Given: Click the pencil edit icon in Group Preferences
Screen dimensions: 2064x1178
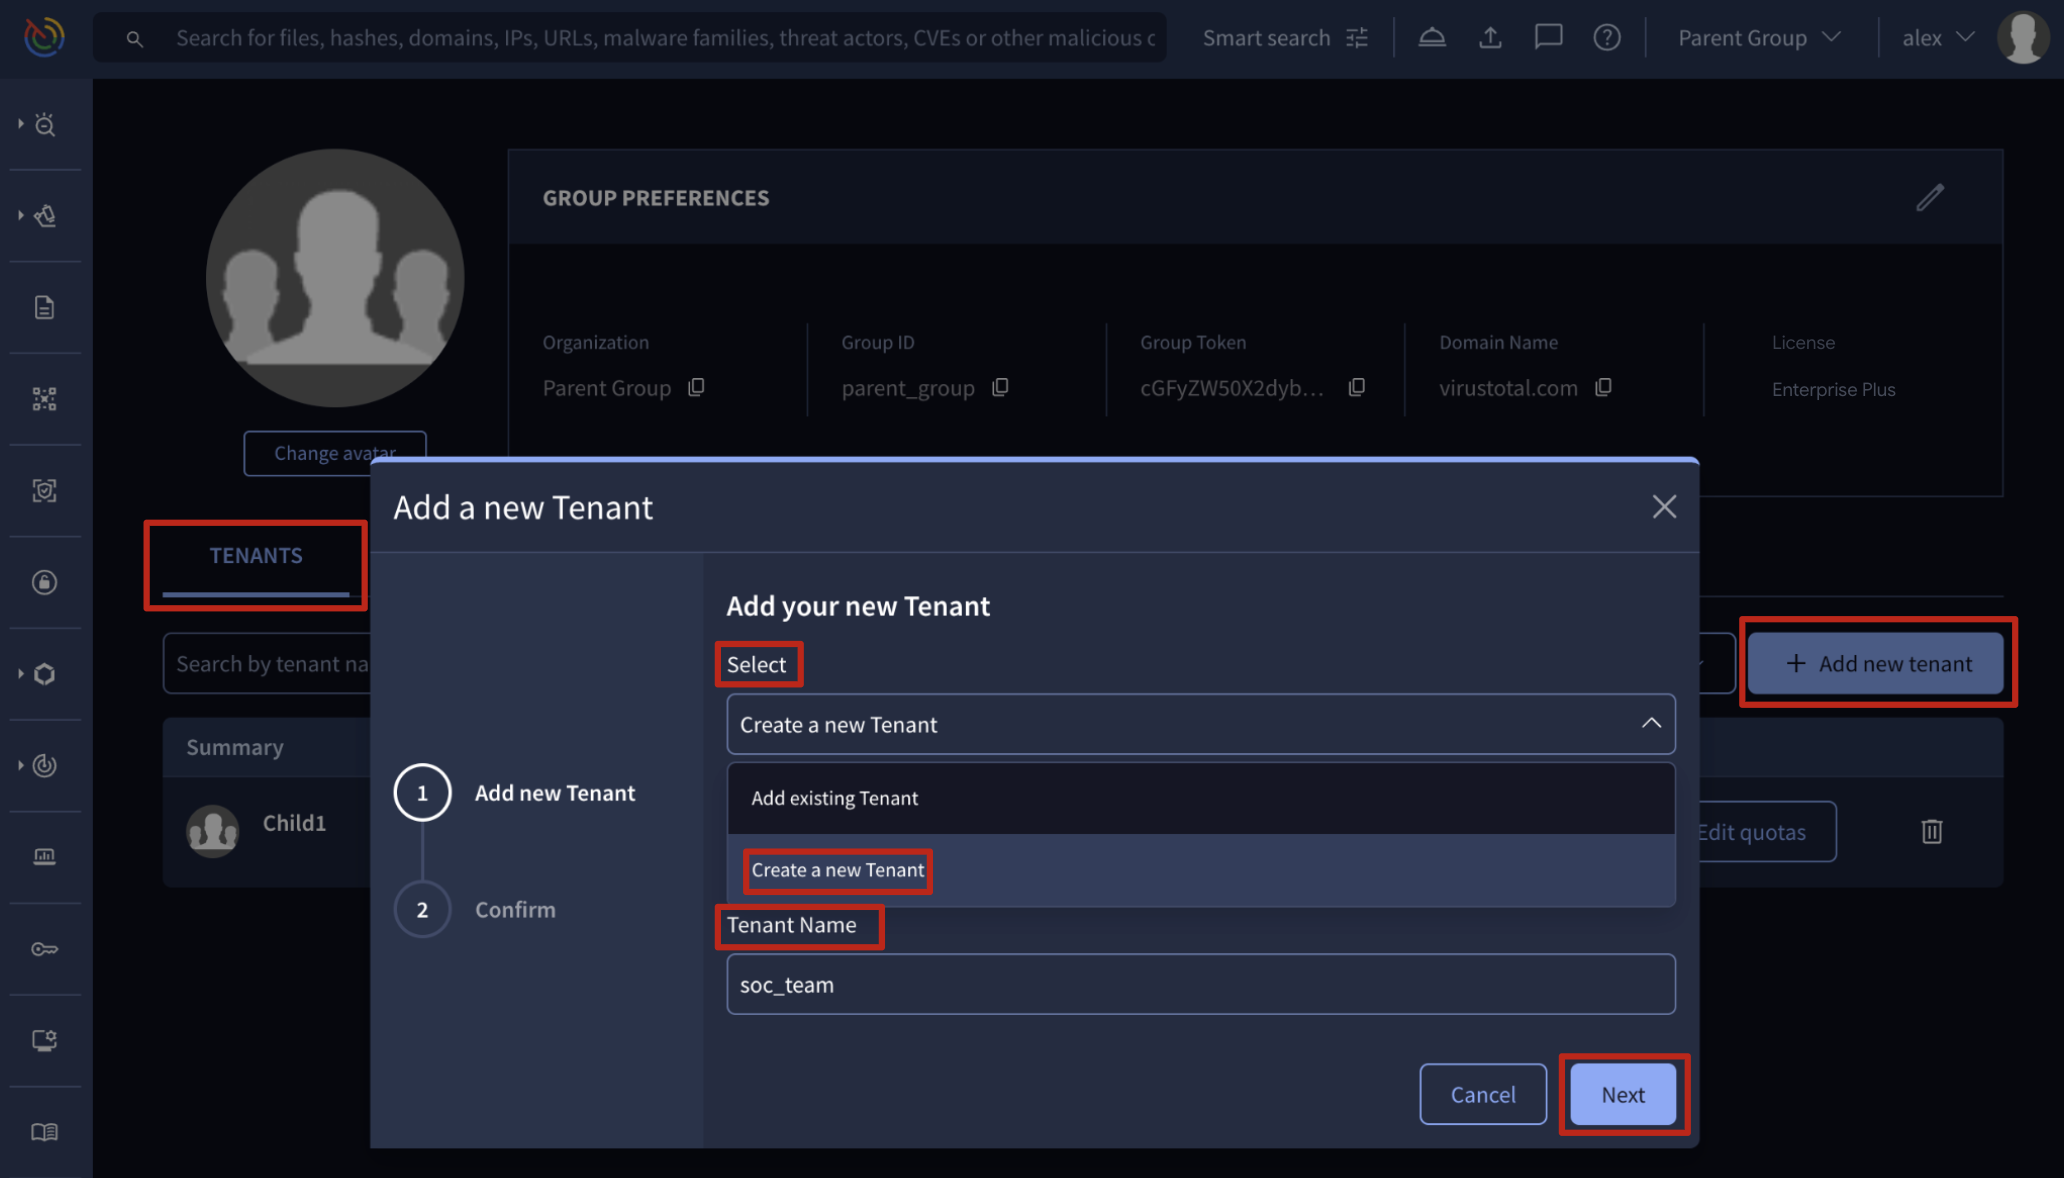Looking at the screenshot, I should tap(1930, 197).
